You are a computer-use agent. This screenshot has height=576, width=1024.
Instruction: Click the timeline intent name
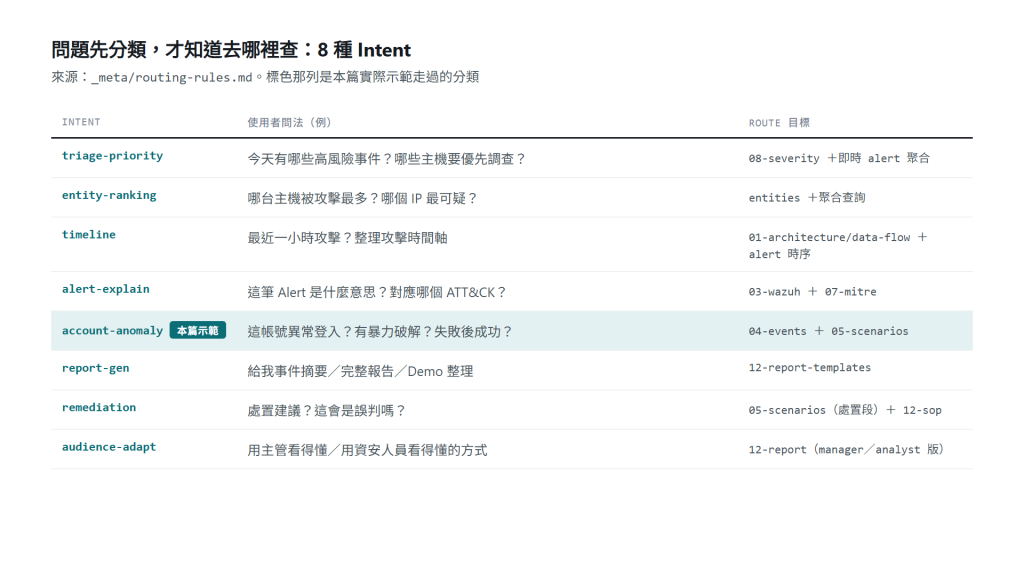pyautogui.click(x=89, y=234)
